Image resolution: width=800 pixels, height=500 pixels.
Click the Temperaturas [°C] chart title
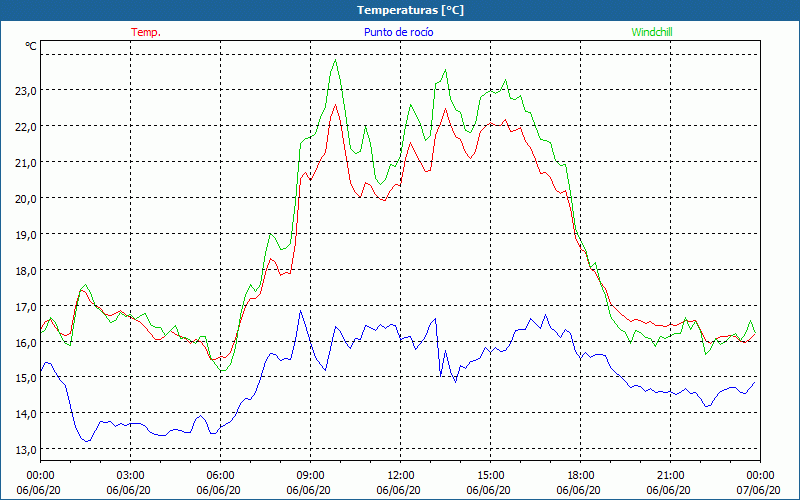(x=410, y=10)
